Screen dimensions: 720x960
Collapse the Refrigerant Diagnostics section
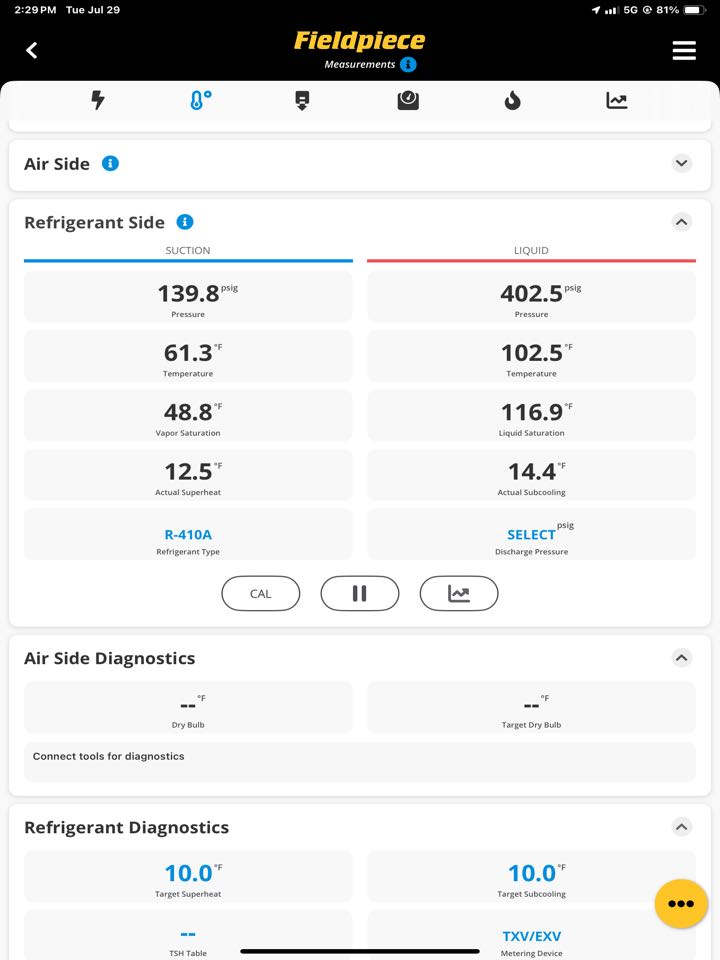tap(682, 827)
